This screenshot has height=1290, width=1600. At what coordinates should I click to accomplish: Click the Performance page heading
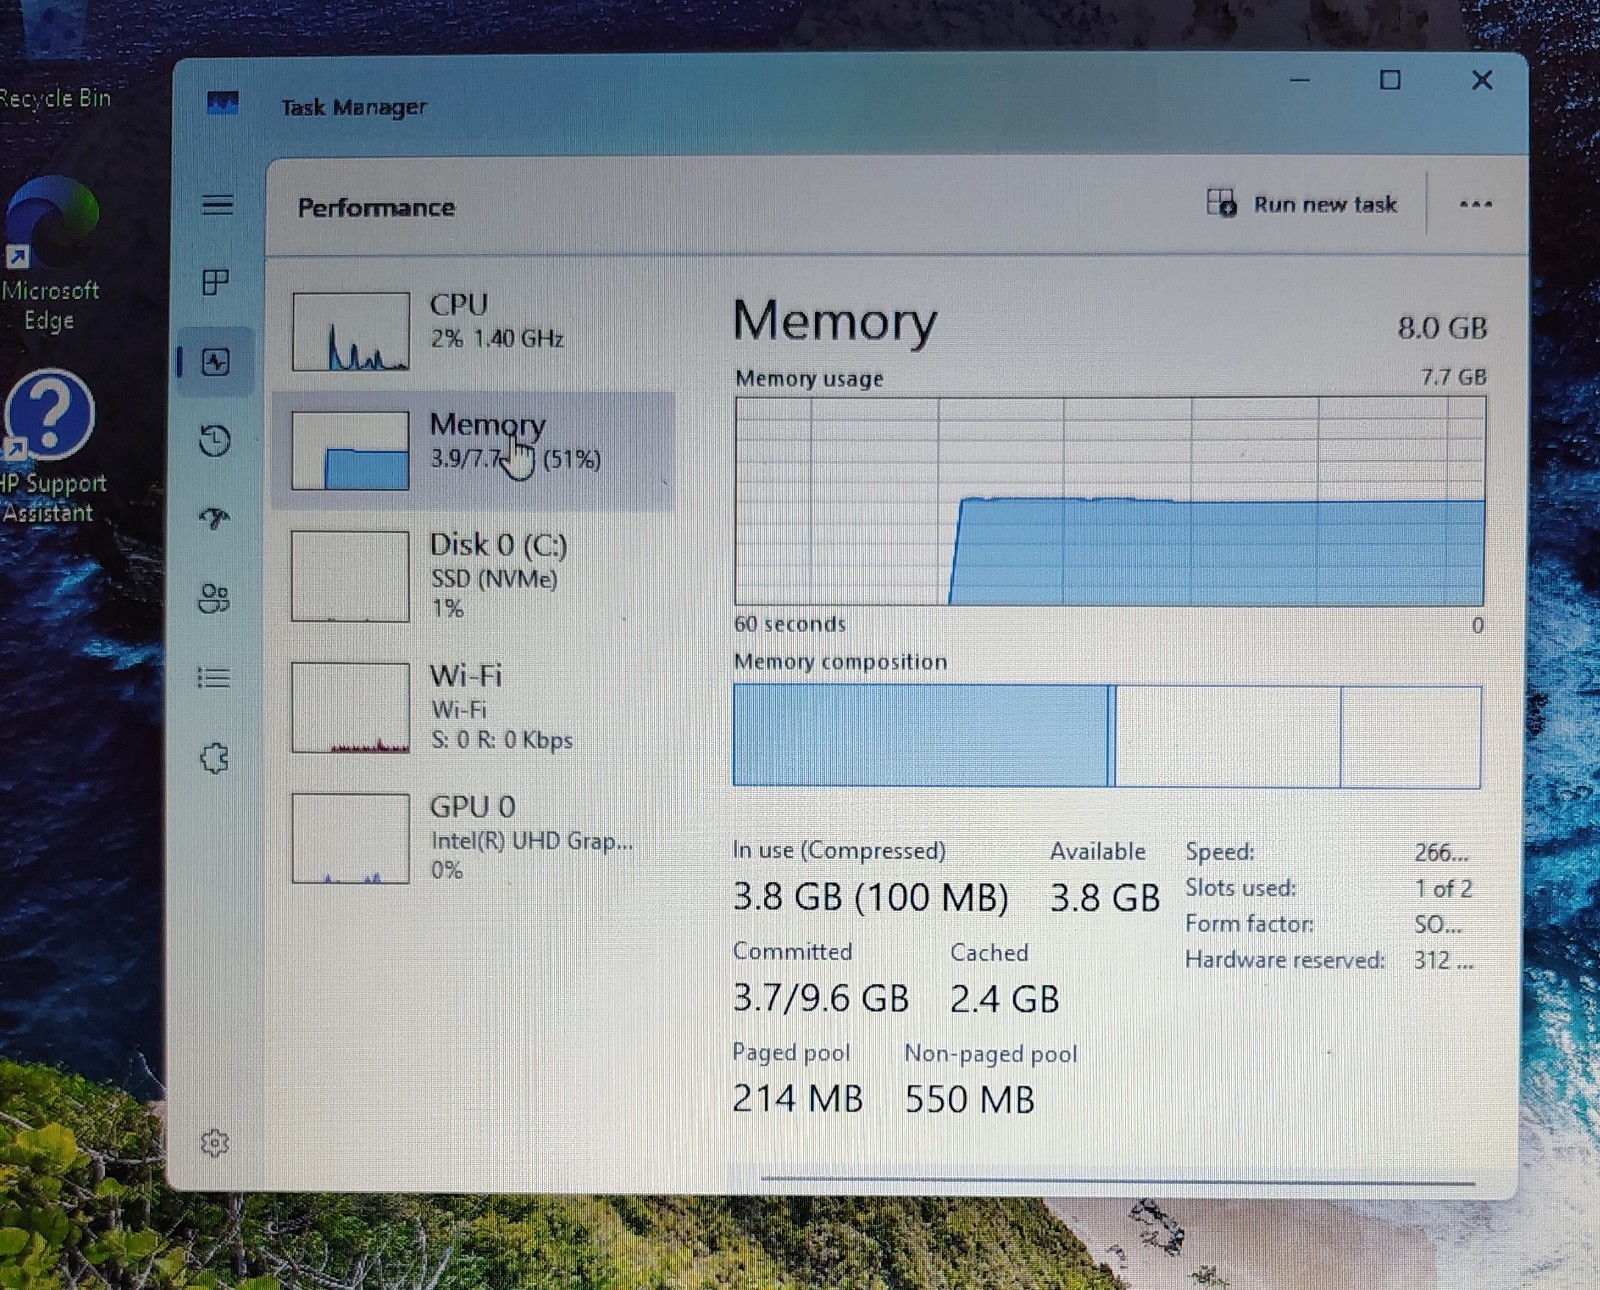[x=376, y=207]
